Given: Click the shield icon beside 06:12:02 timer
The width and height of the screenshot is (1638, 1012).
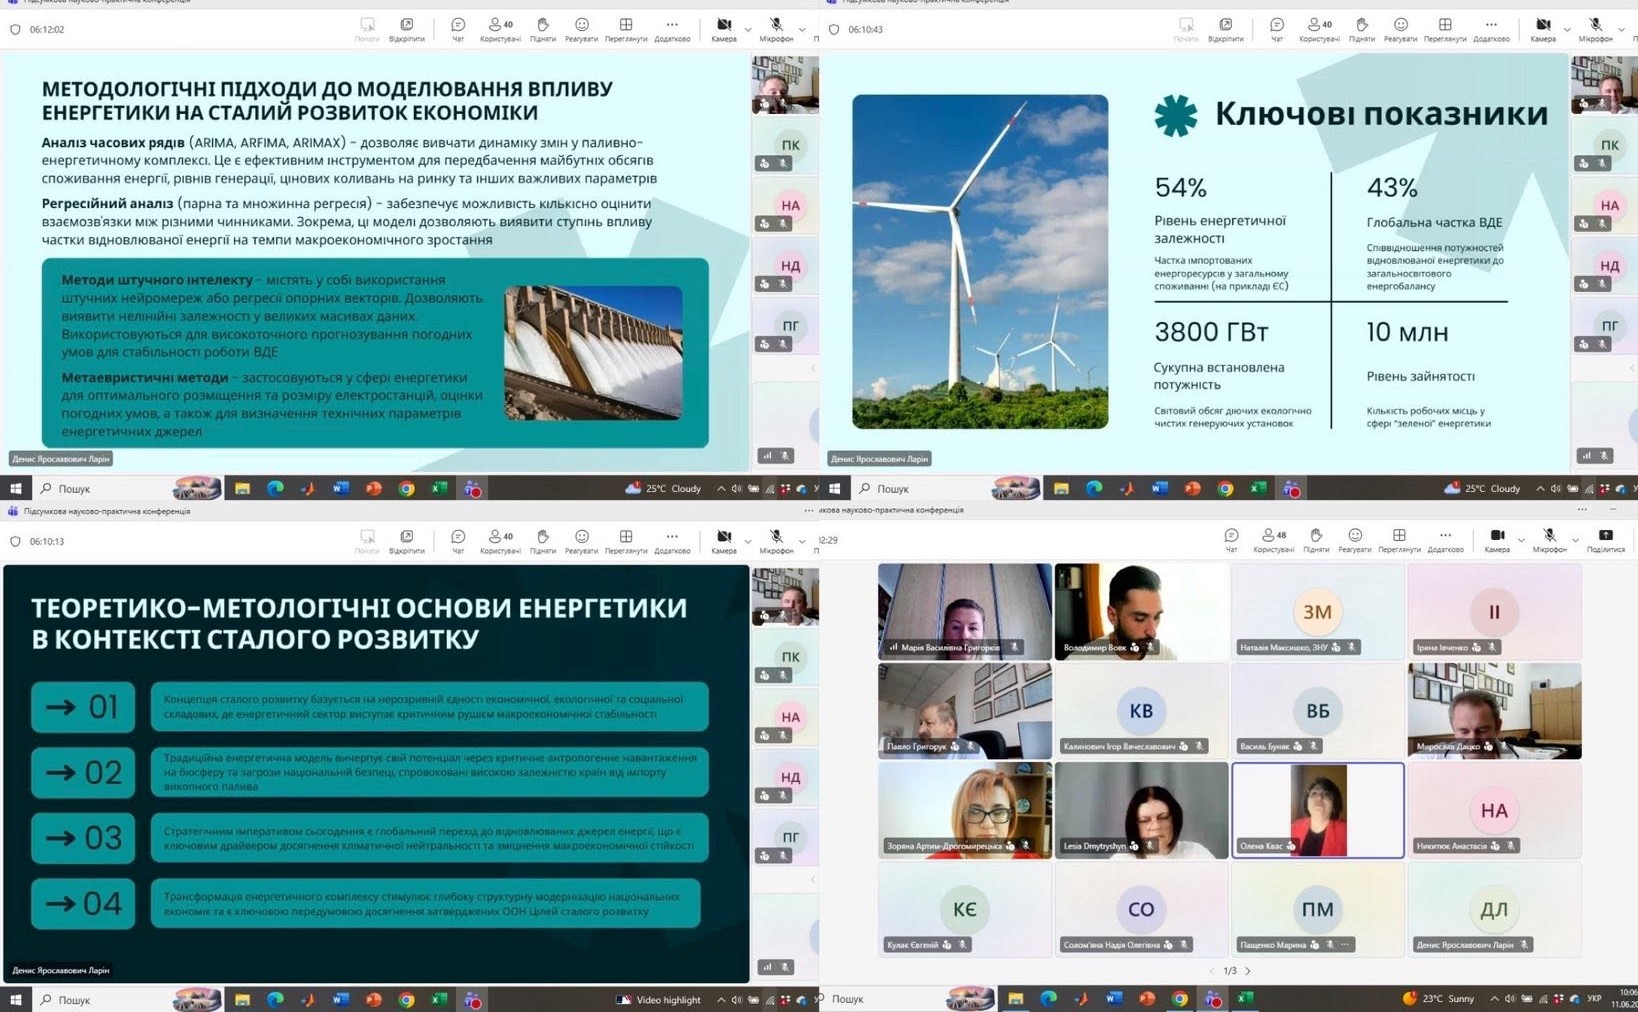Looking at the screenshot, I should 15,30.
